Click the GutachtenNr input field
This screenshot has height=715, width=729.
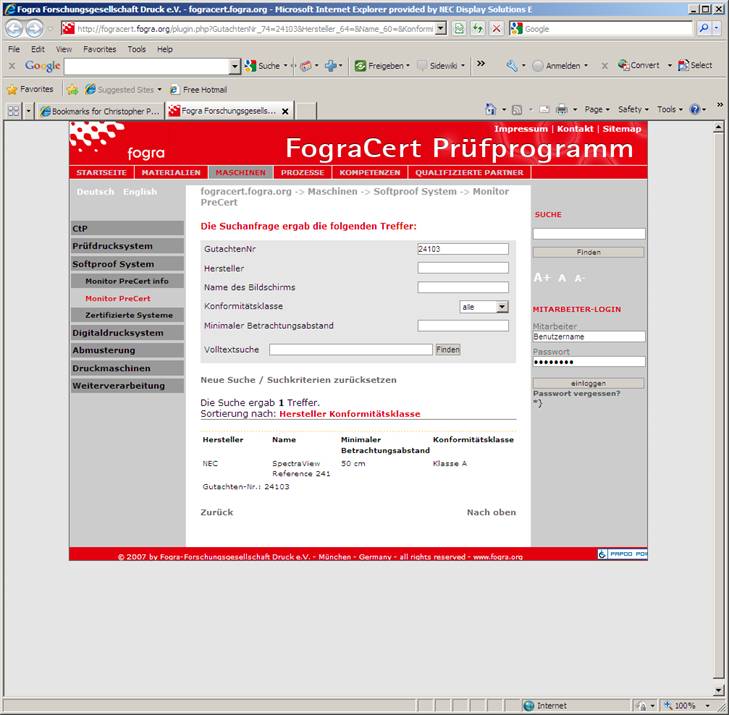(463, 249)
